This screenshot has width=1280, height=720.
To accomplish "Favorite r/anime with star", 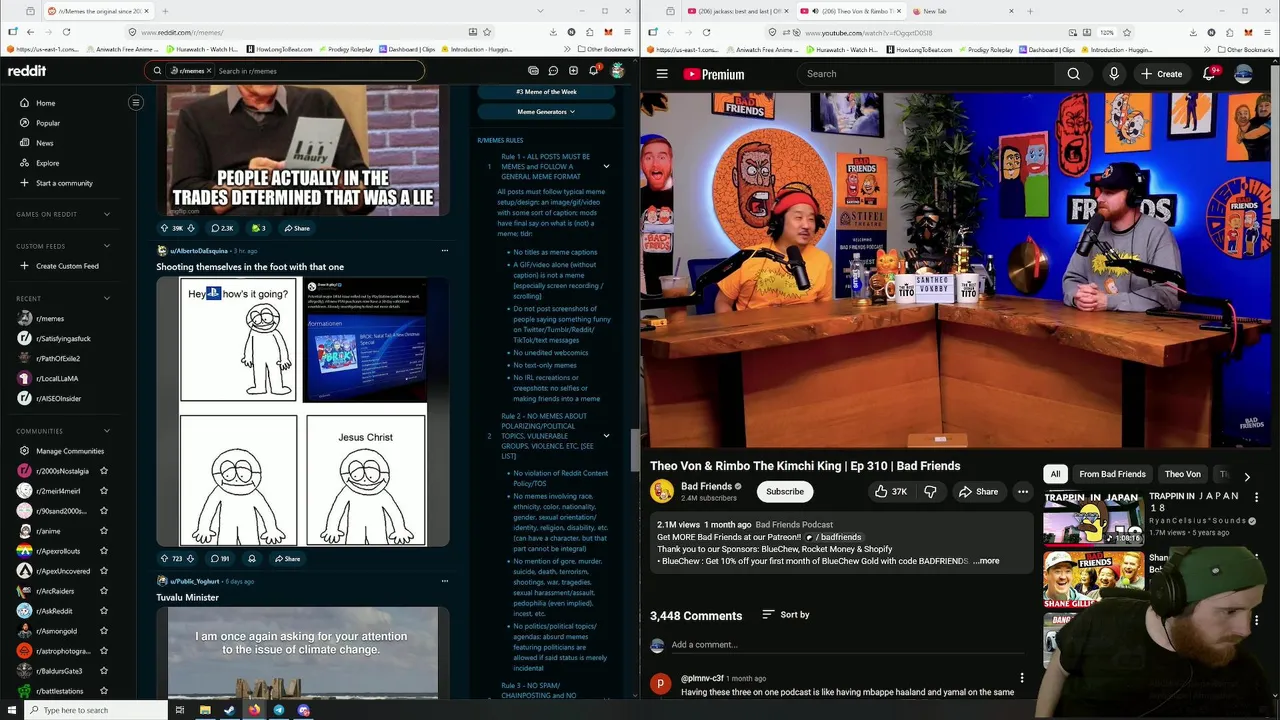I will tap(104, 531).
